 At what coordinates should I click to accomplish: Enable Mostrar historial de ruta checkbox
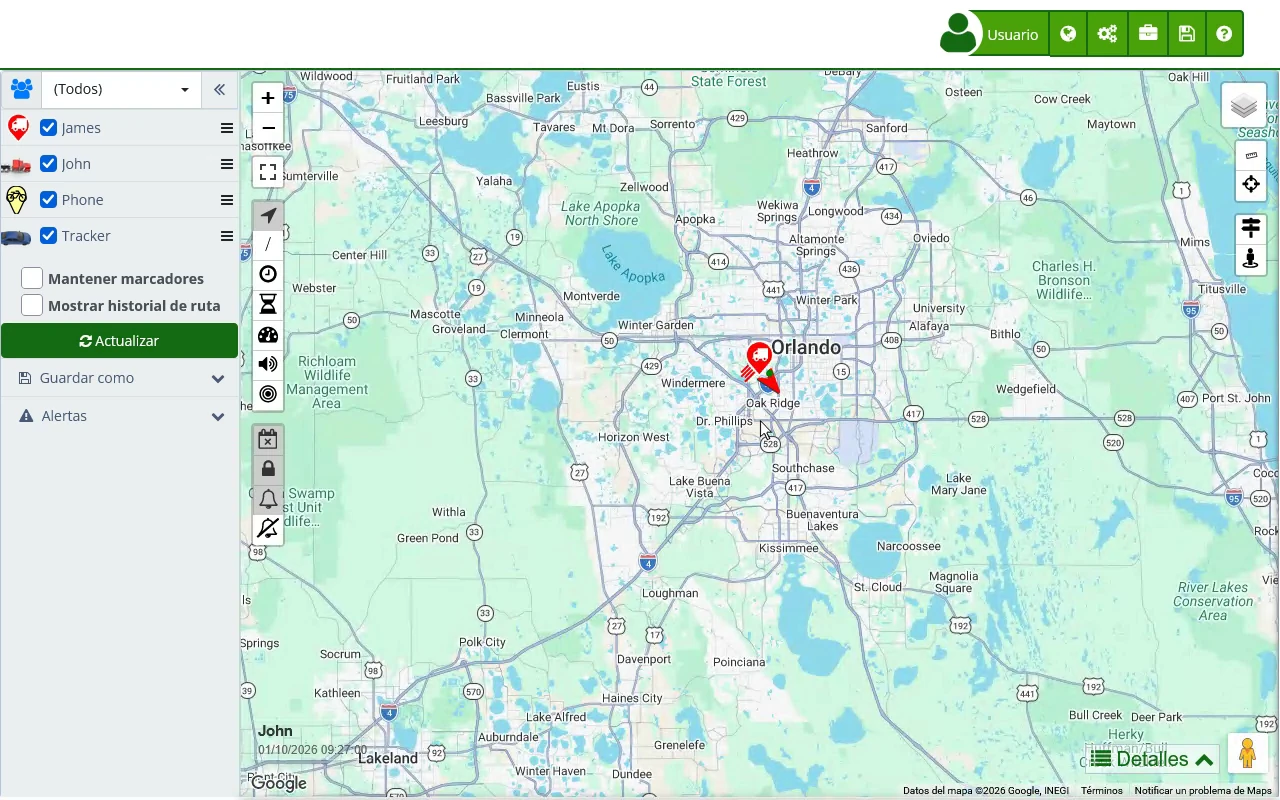32,305
